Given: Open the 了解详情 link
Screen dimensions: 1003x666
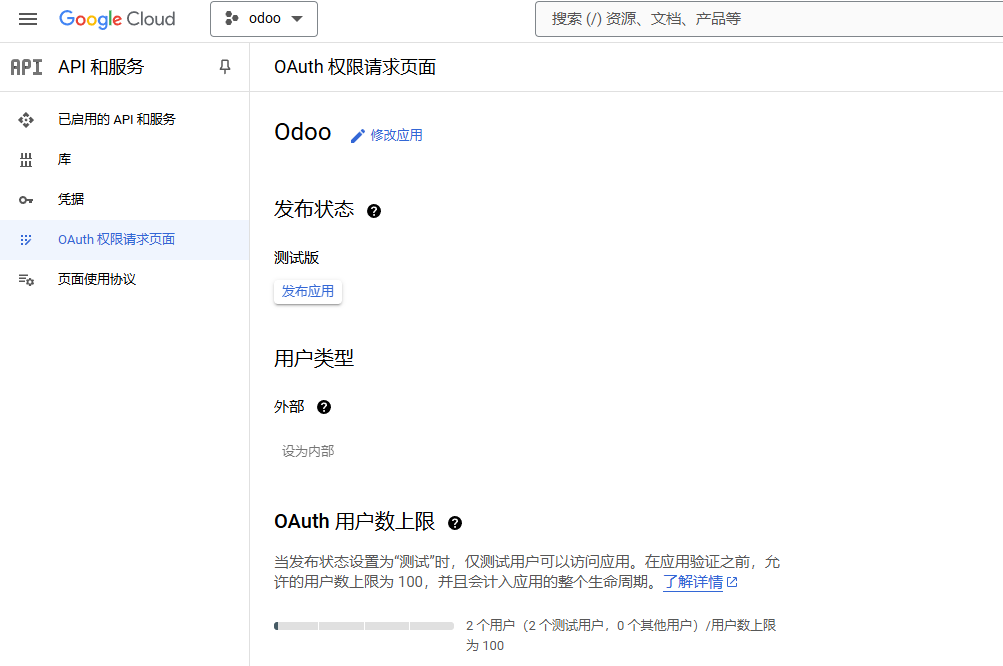Looking at the screenshot, I should pos(693,582).
